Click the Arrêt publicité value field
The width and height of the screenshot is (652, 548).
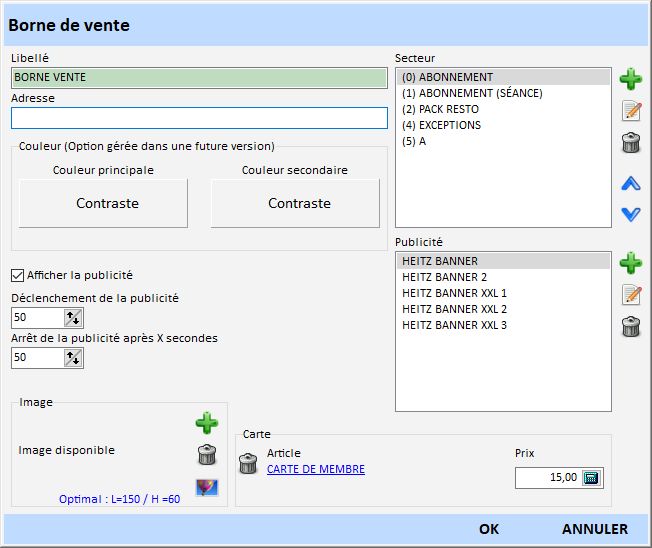click(37, 358)
